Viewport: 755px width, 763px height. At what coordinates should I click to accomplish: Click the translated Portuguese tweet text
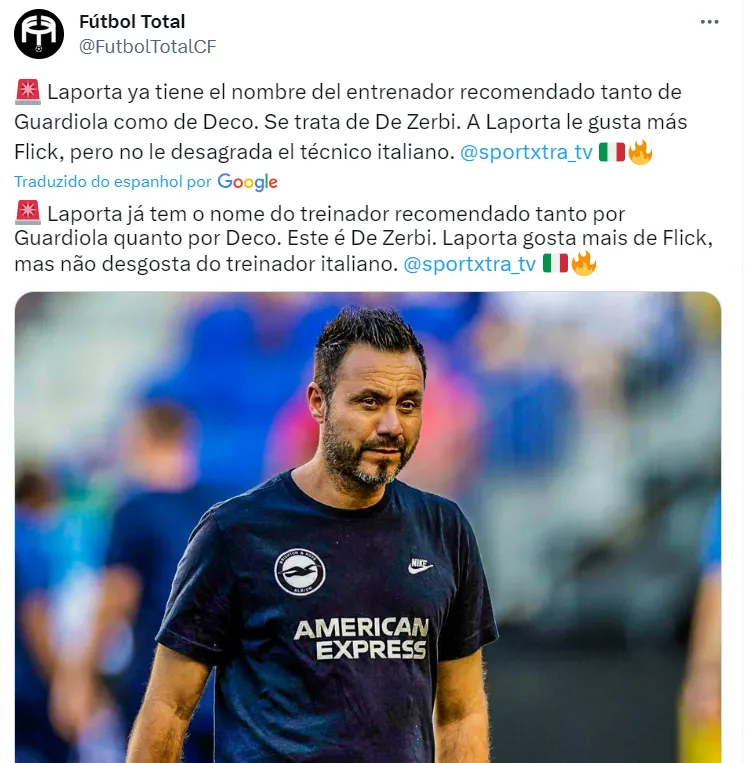(363, 239)
